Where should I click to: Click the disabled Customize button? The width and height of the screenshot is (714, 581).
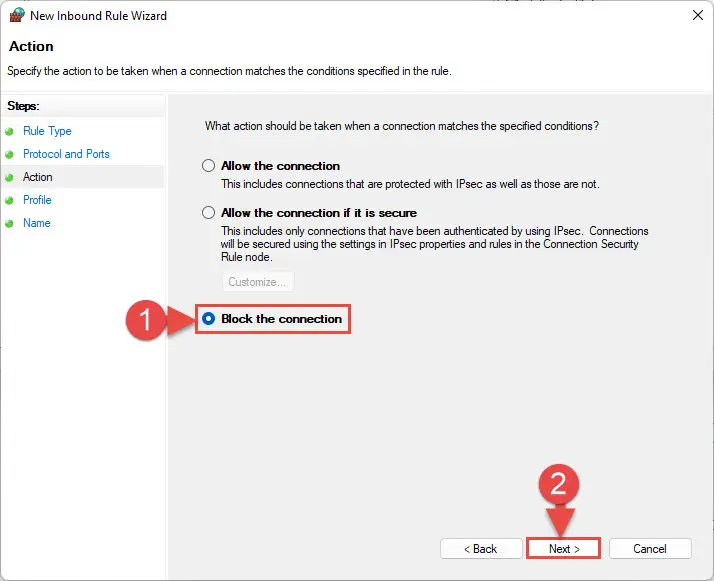tap(258, 282)
